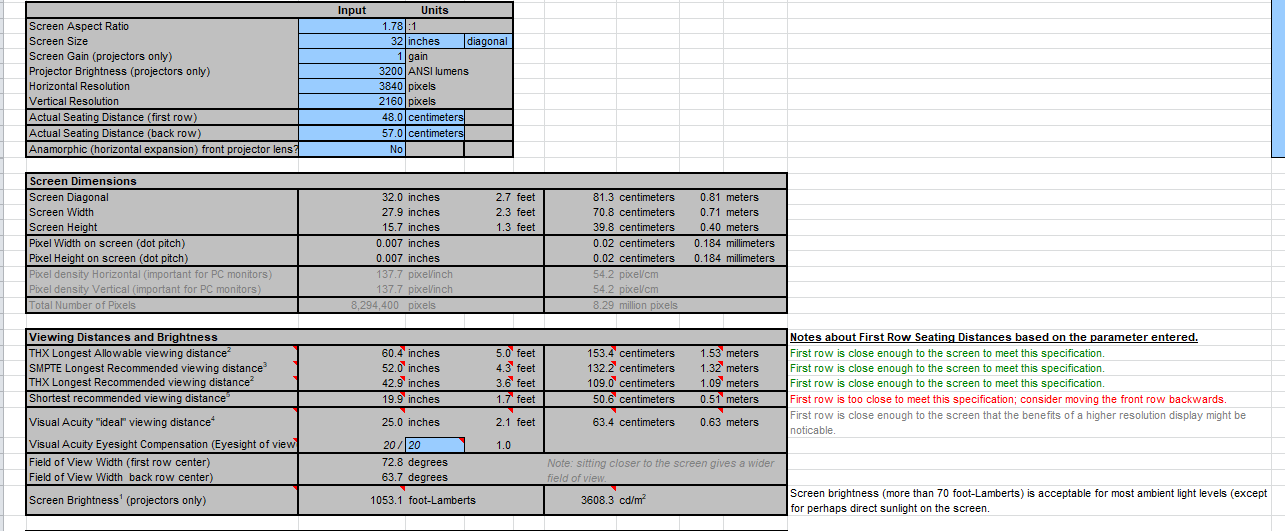Click the eyesight compensation input showing 20

[x=435, y=444]
